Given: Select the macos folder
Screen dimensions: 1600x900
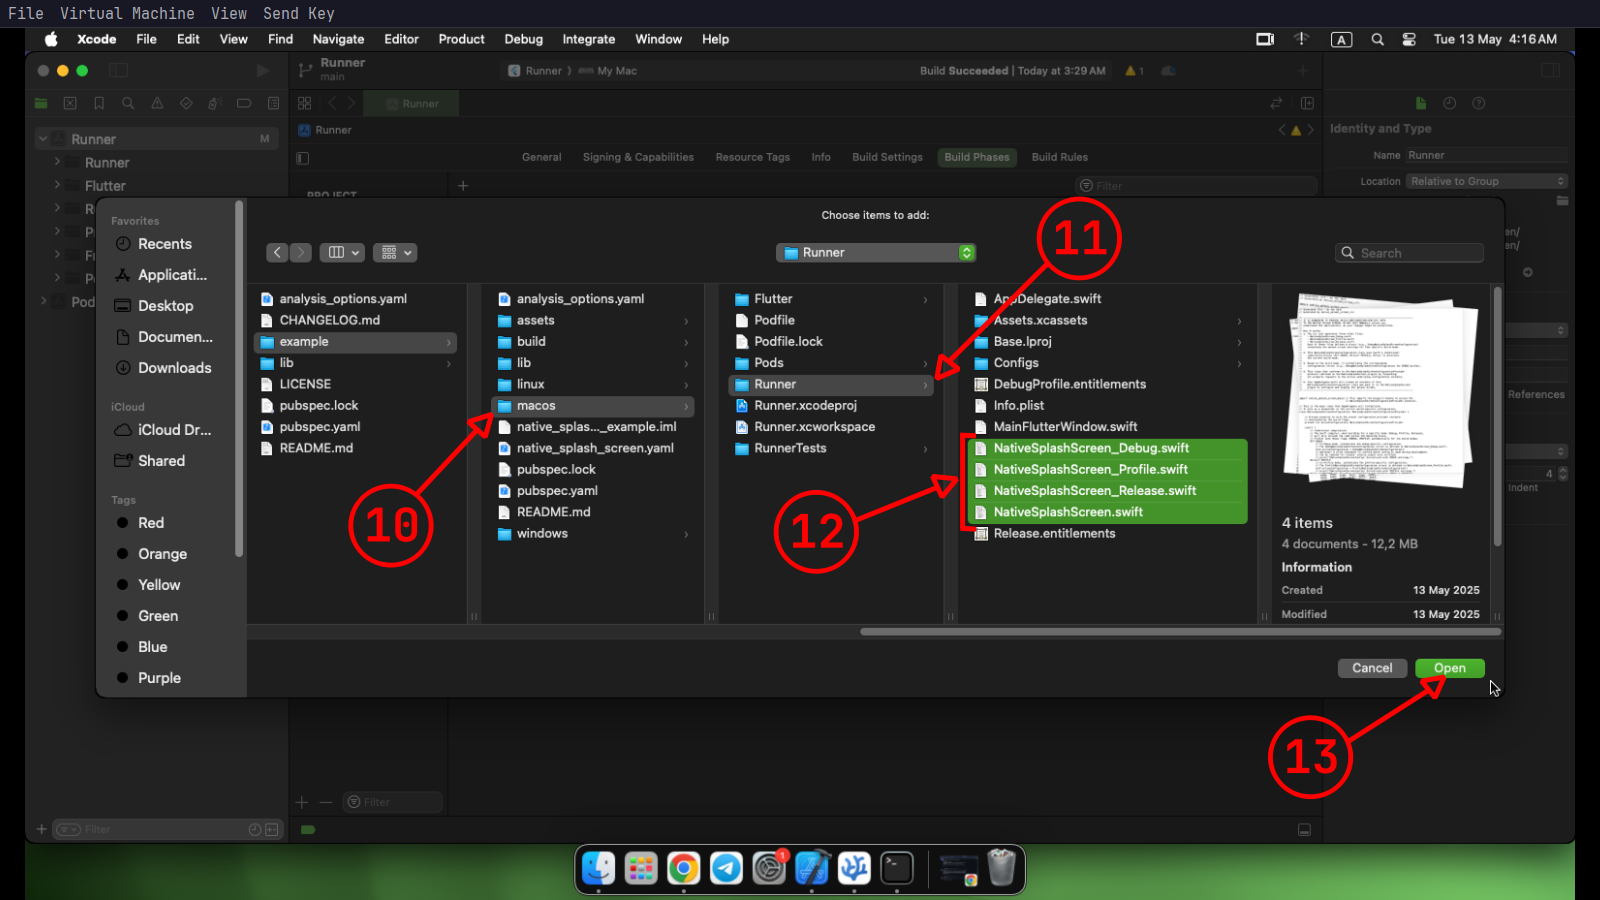Looking at the screenshot, I should [x=592, y=406].
